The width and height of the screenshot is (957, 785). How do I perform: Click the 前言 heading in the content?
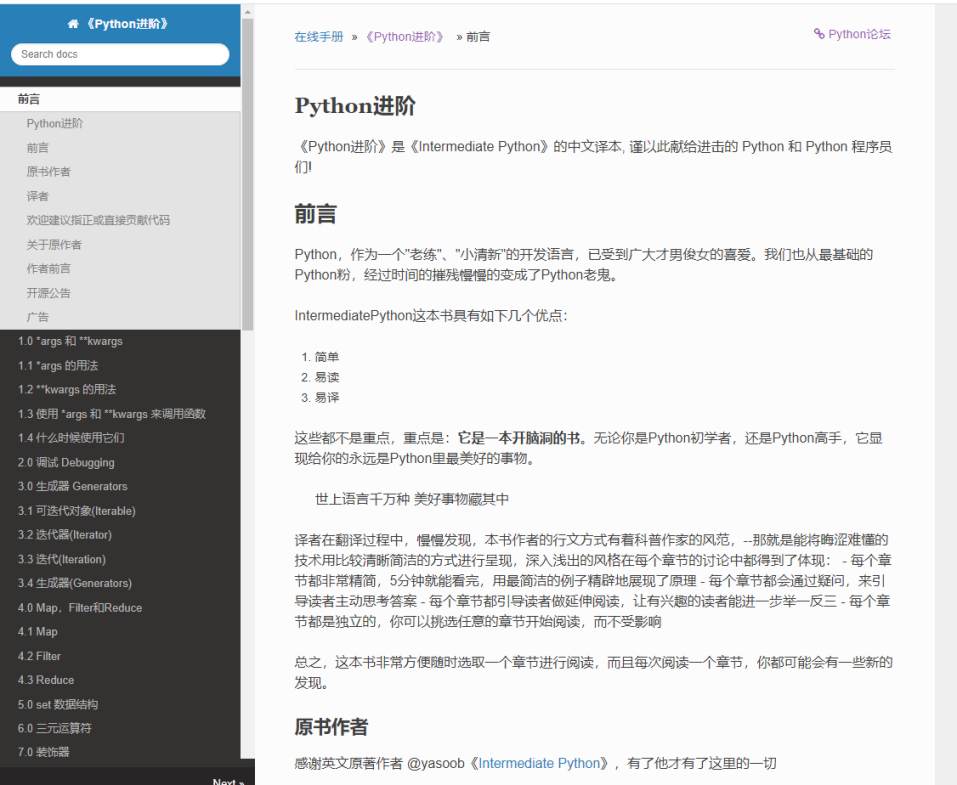pos(316,214)
